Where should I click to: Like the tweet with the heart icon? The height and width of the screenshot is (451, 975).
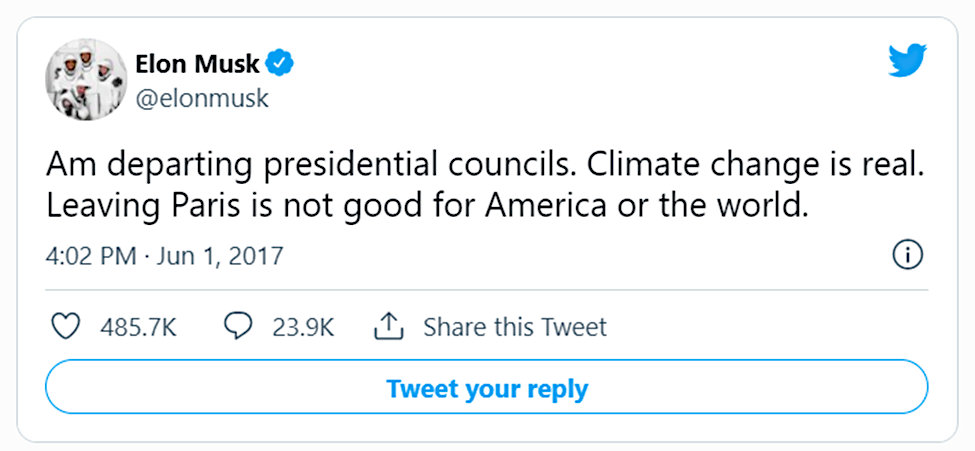65,327
